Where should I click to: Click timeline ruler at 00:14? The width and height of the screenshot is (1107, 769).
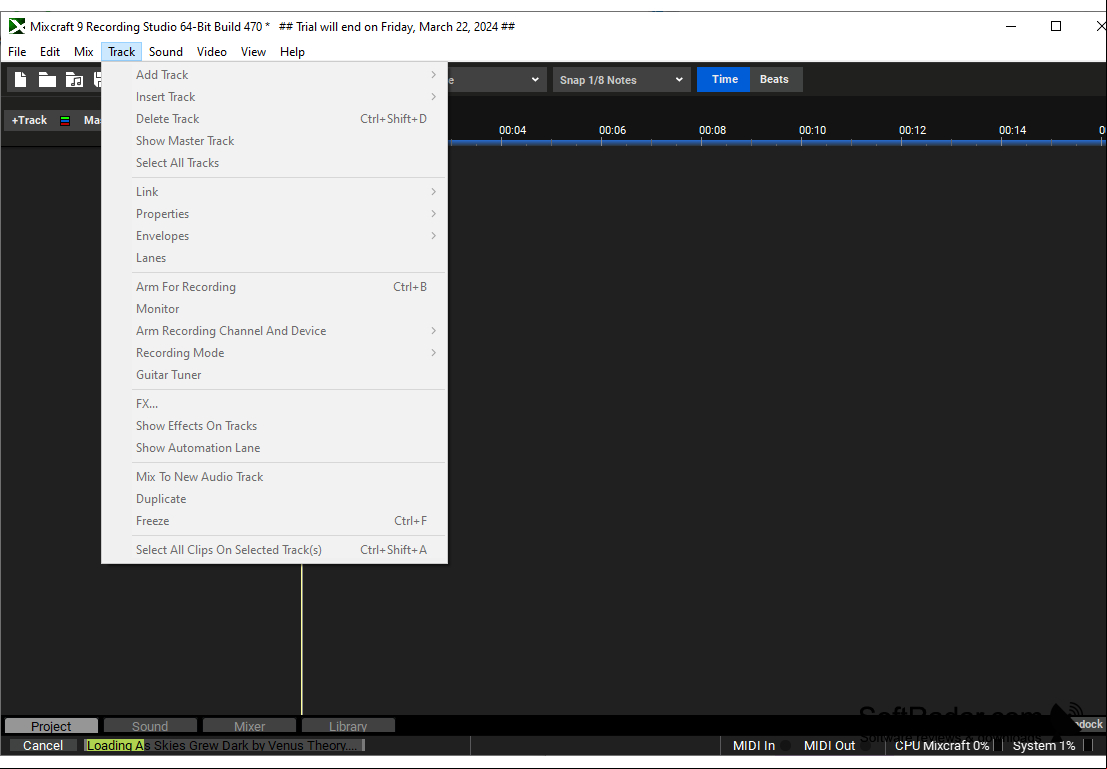(x=1012, y=131)
